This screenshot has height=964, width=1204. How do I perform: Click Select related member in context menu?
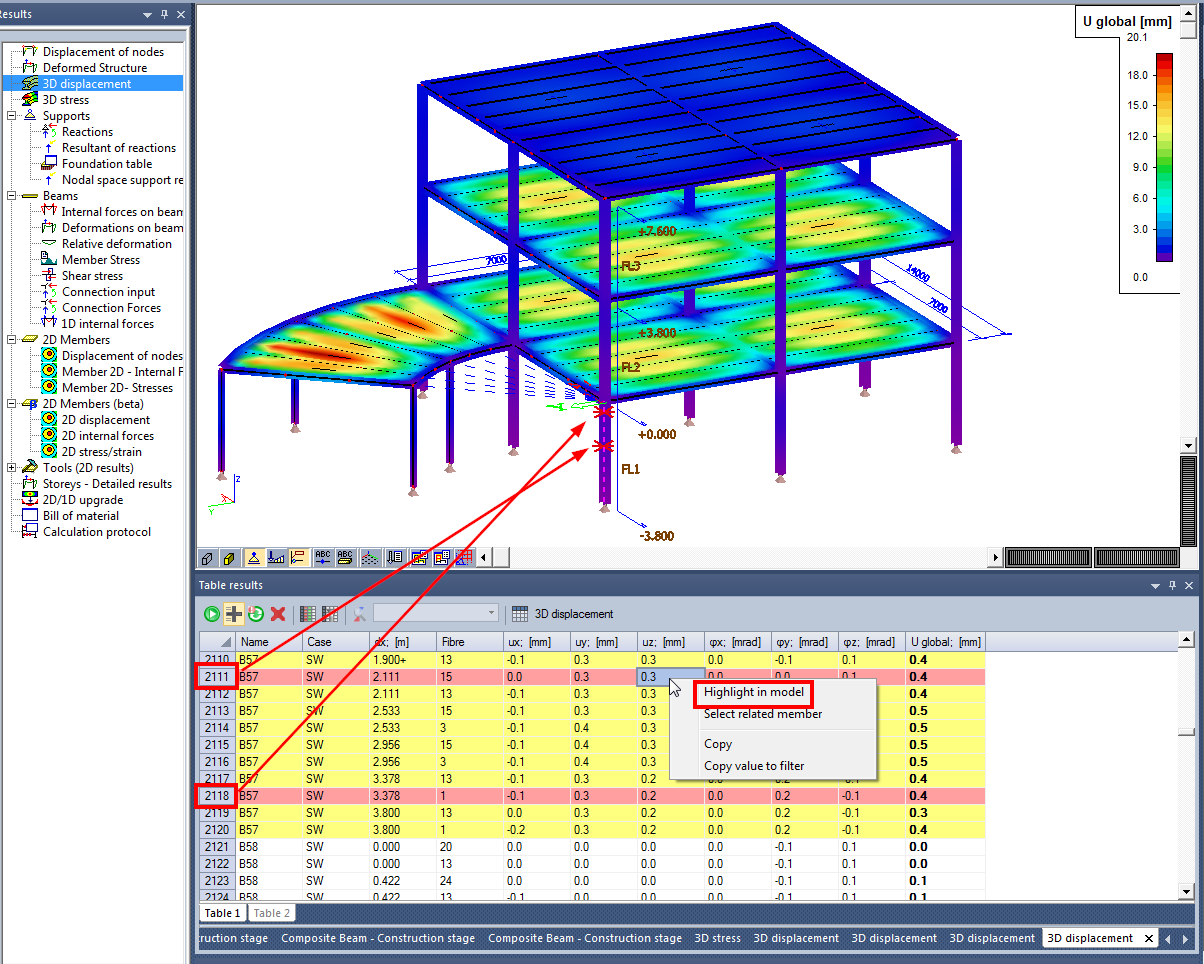click(x=762, y=714)
